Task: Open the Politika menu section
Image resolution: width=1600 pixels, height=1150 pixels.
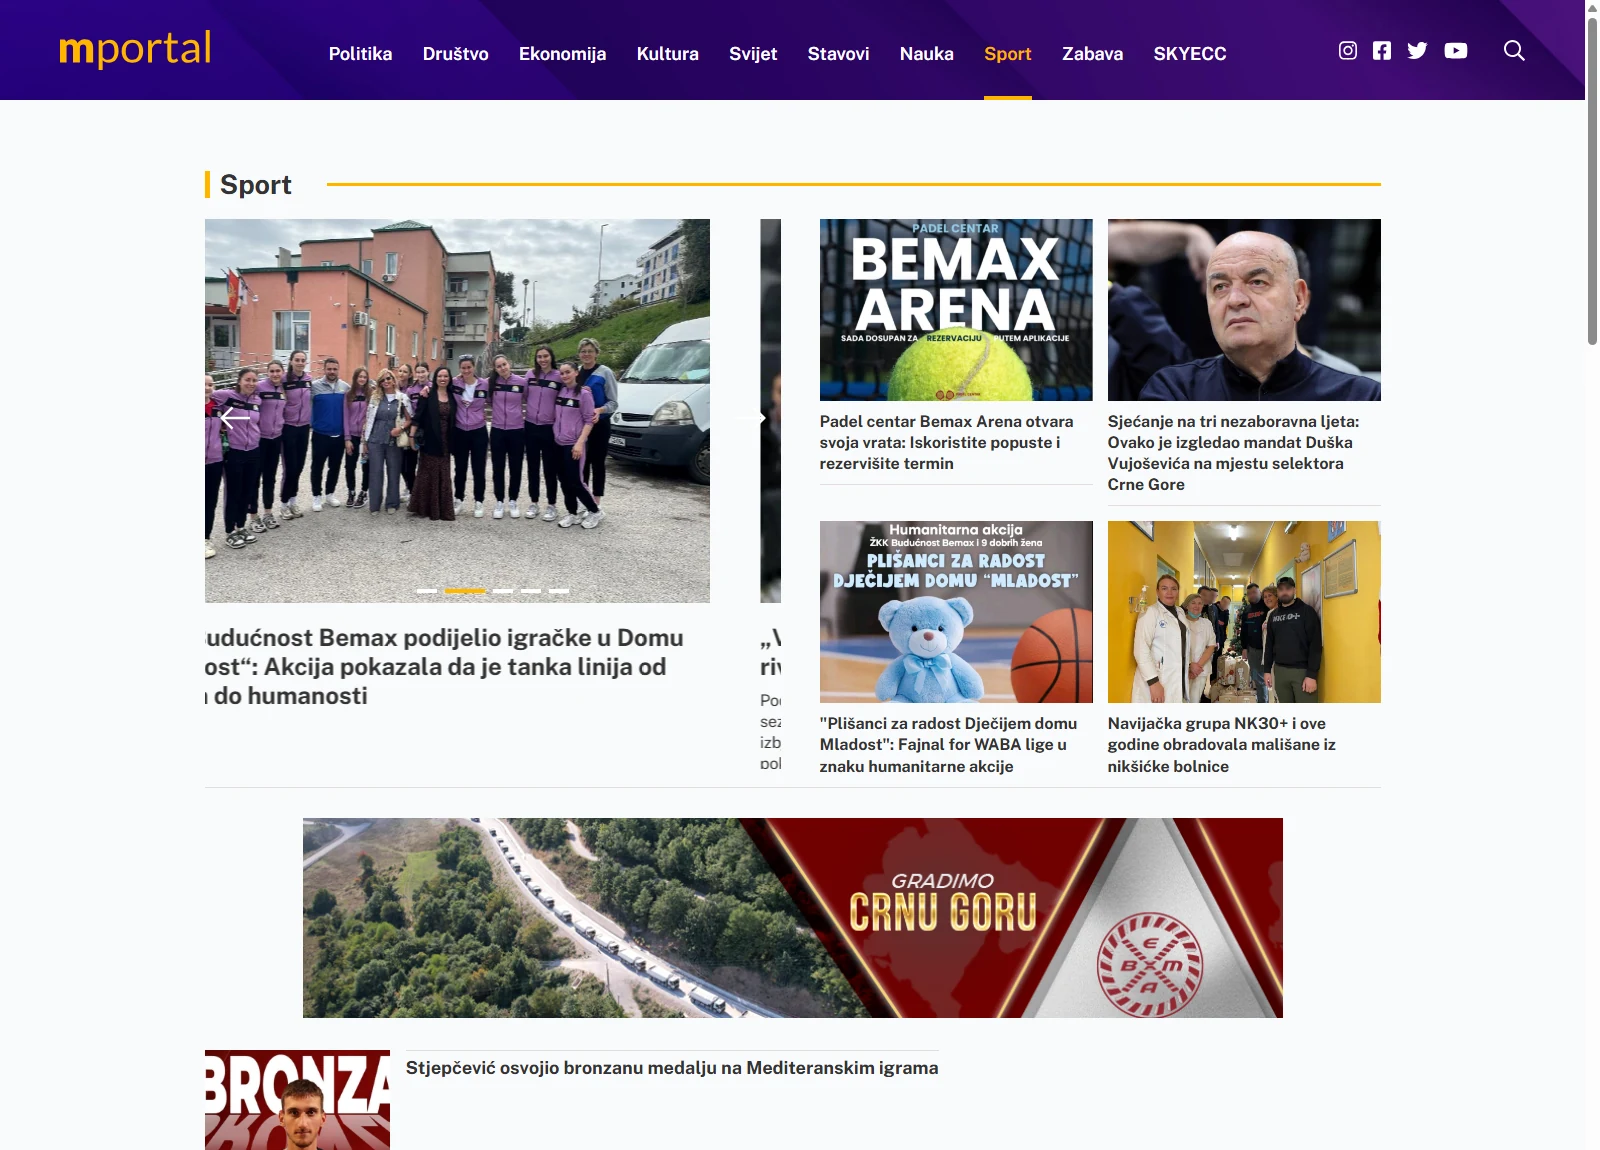Action: pyautogui.click(x=360, y=54)
